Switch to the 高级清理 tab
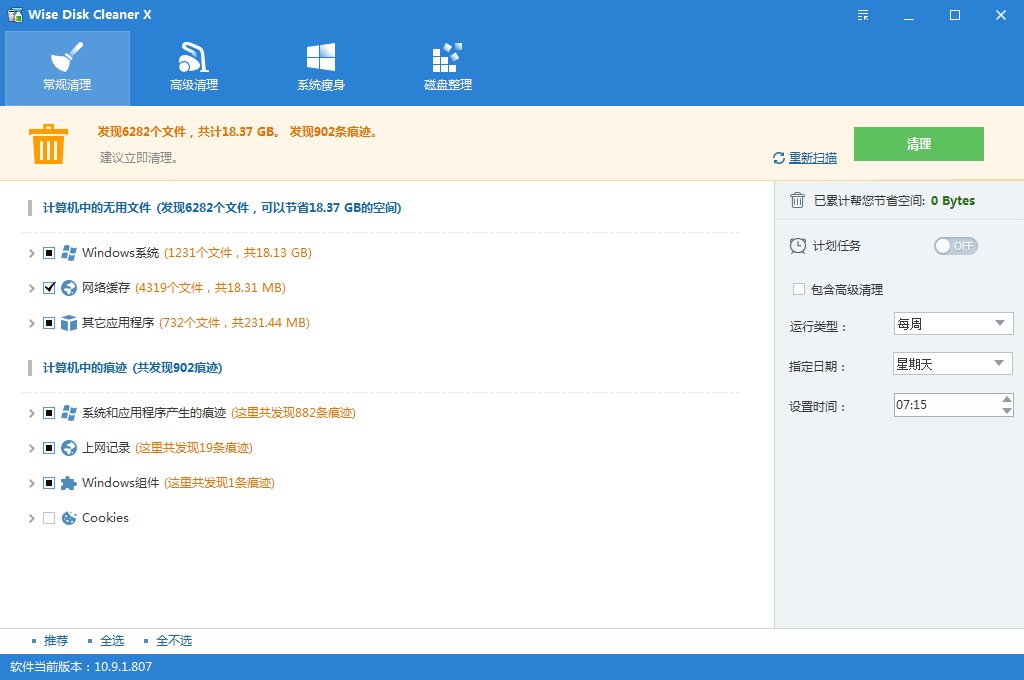The image size is (1024, 680). point(194,67)
